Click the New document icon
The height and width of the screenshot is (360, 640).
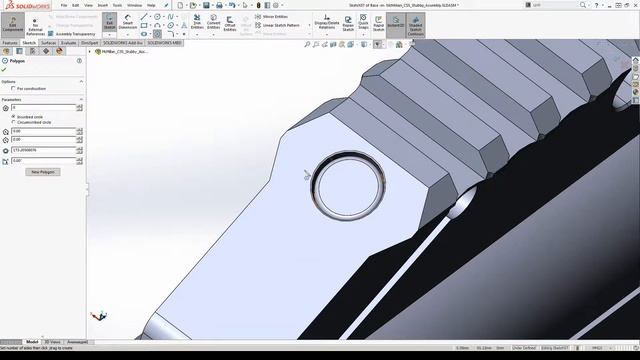[180, 5]
